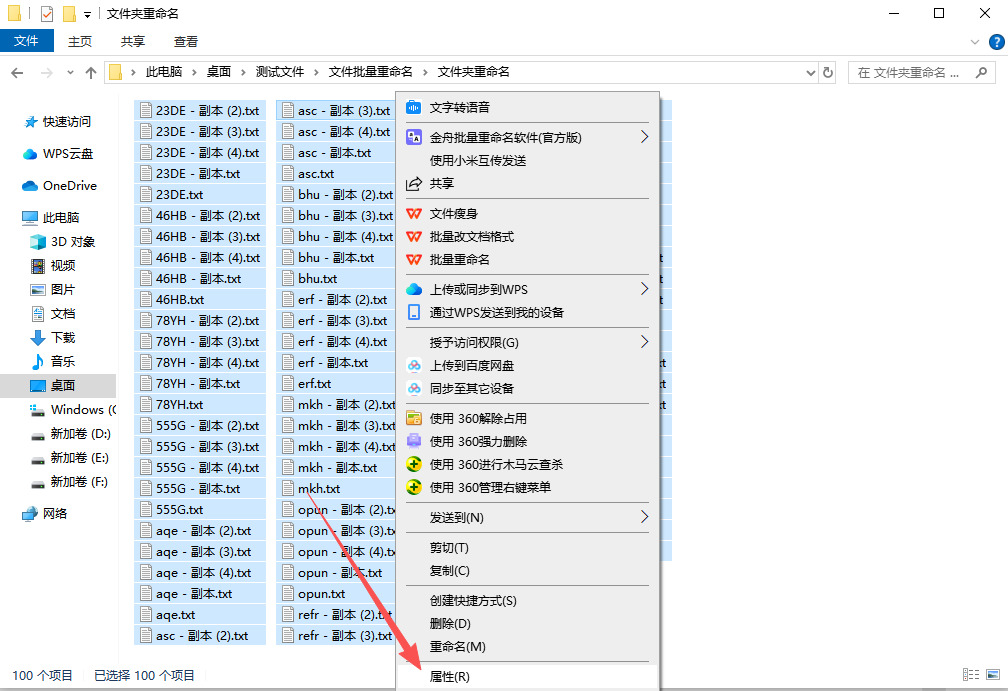The width and height of the screenshot is (1008, 691).
Task: Go up one folder level arrow
Action: pos(91,73)
